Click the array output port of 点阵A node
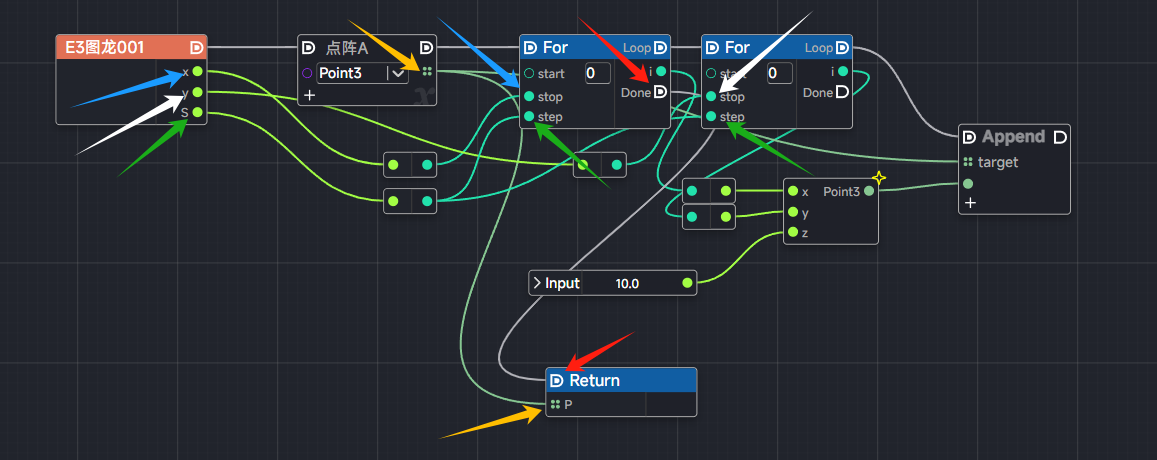This screenshot has width=1157, height=460. [427, 72]
